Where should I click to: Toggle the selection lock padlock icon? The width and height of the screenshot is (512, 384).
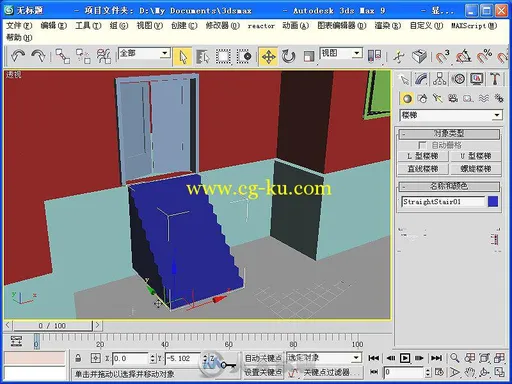pyautogui.click(x=78, y=358)
